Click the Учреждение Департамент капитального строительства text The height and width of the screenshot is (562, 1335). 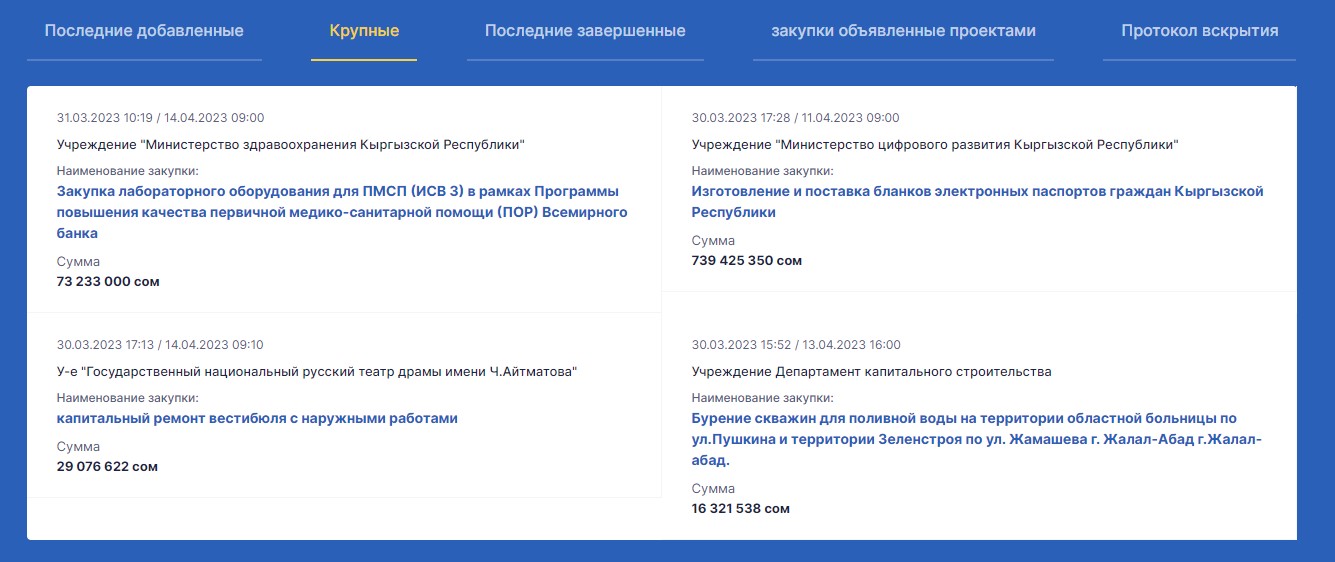pos(872,372)
